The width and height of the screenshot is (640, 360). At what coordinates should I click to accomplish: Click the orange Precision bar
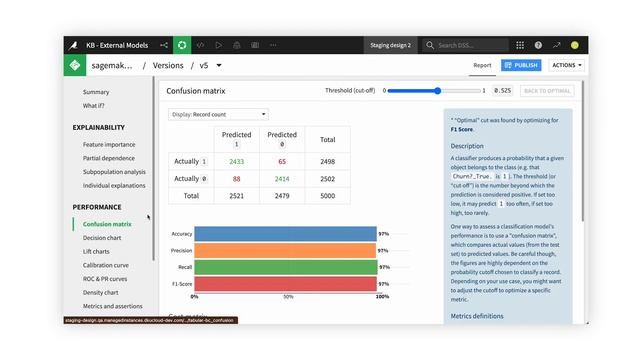[x=285, y=251]
